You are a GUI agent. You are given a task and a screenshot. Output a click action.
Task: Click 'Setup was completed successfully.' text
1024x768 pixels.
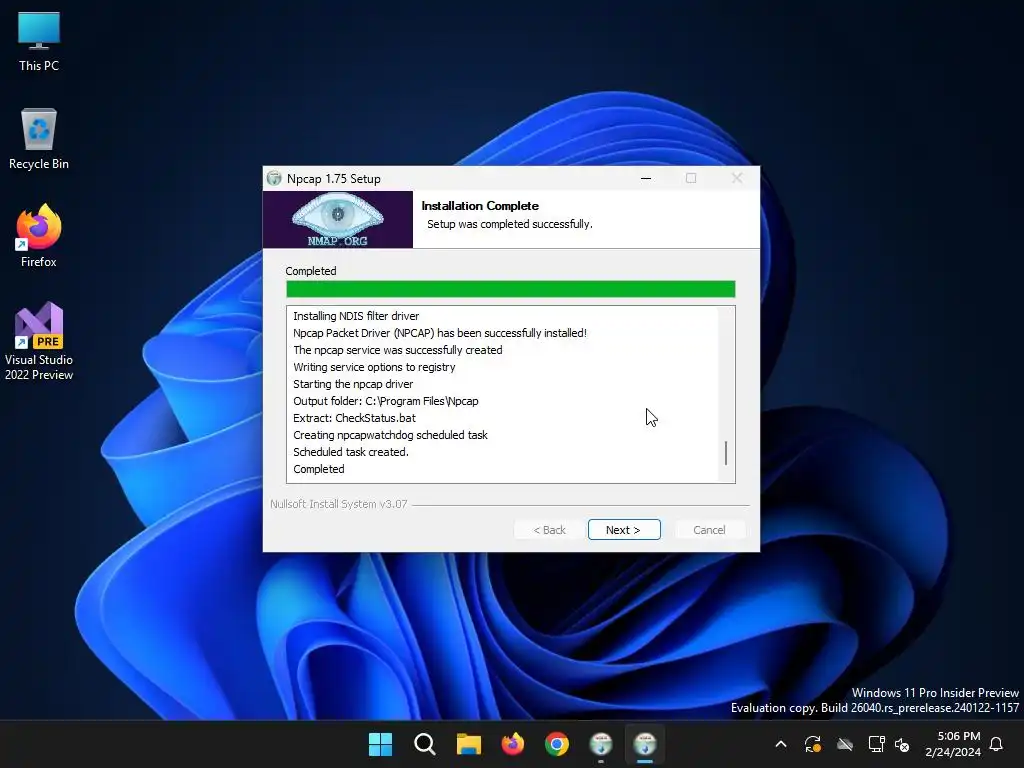[509, 224]
